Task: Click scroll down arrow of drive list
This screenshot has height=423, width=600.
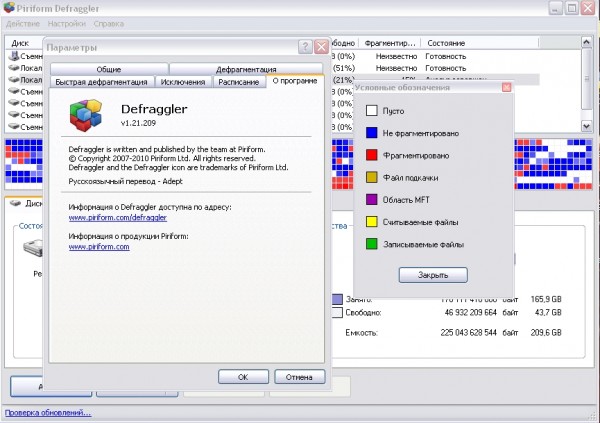Action: (587, 126)
